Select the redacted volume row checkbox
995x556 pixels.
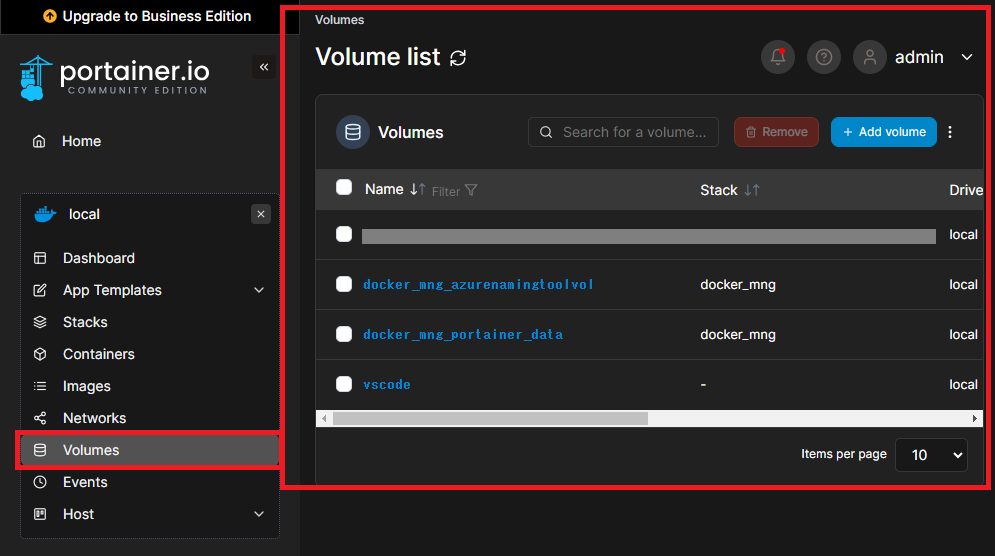click(x=344, y=234)
